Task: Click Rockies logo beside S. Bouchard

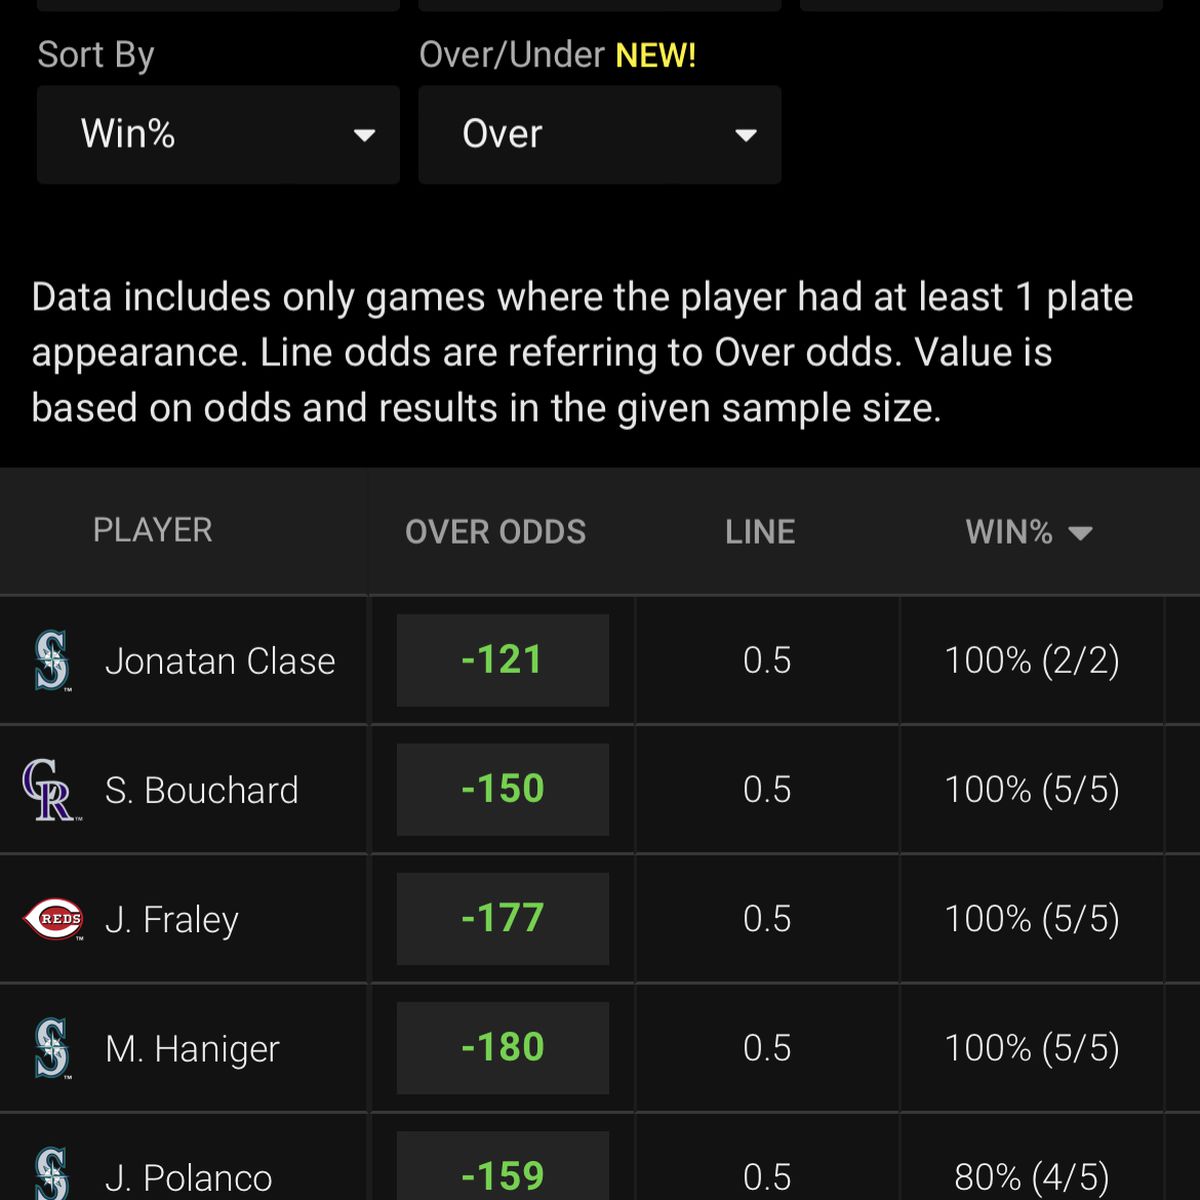Action: tap(50, 790)
